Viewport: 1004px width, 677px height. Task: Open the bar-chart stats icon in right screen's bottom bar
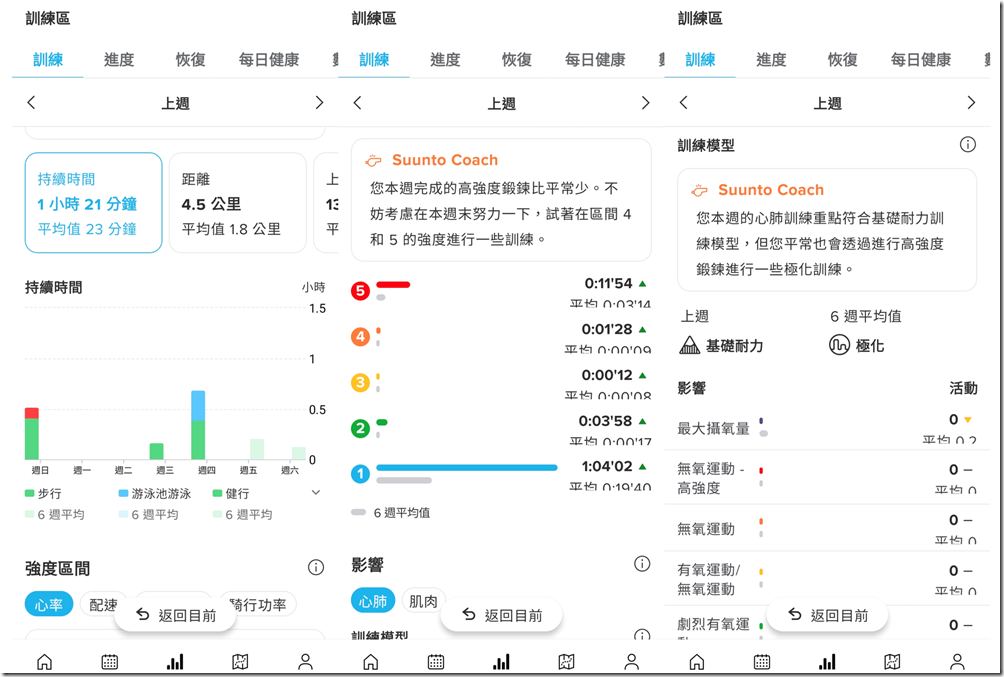tap(827, 662)
